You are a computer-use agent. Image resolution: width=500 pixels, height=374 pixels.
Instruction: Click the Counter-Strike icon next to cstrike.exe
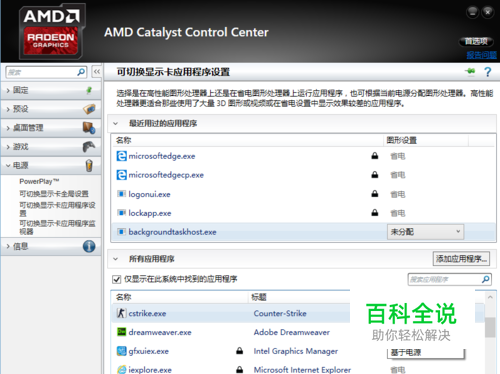121,313
